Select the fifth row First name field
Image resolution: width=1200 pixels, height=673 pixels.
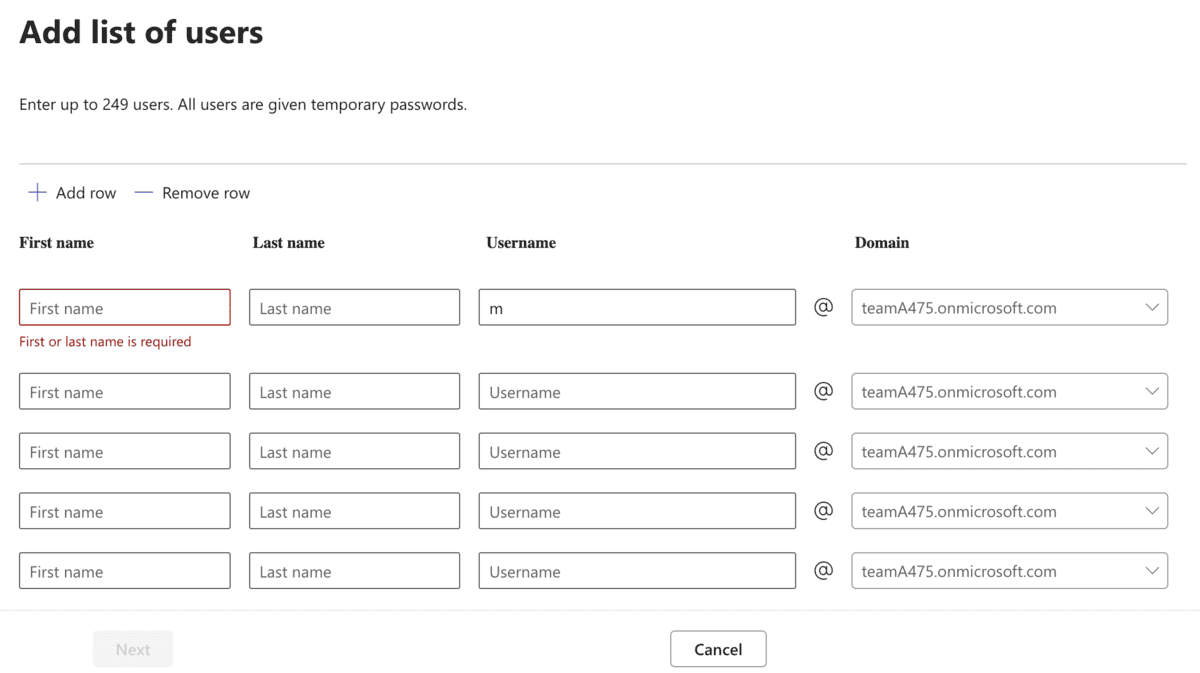(124, 571)
